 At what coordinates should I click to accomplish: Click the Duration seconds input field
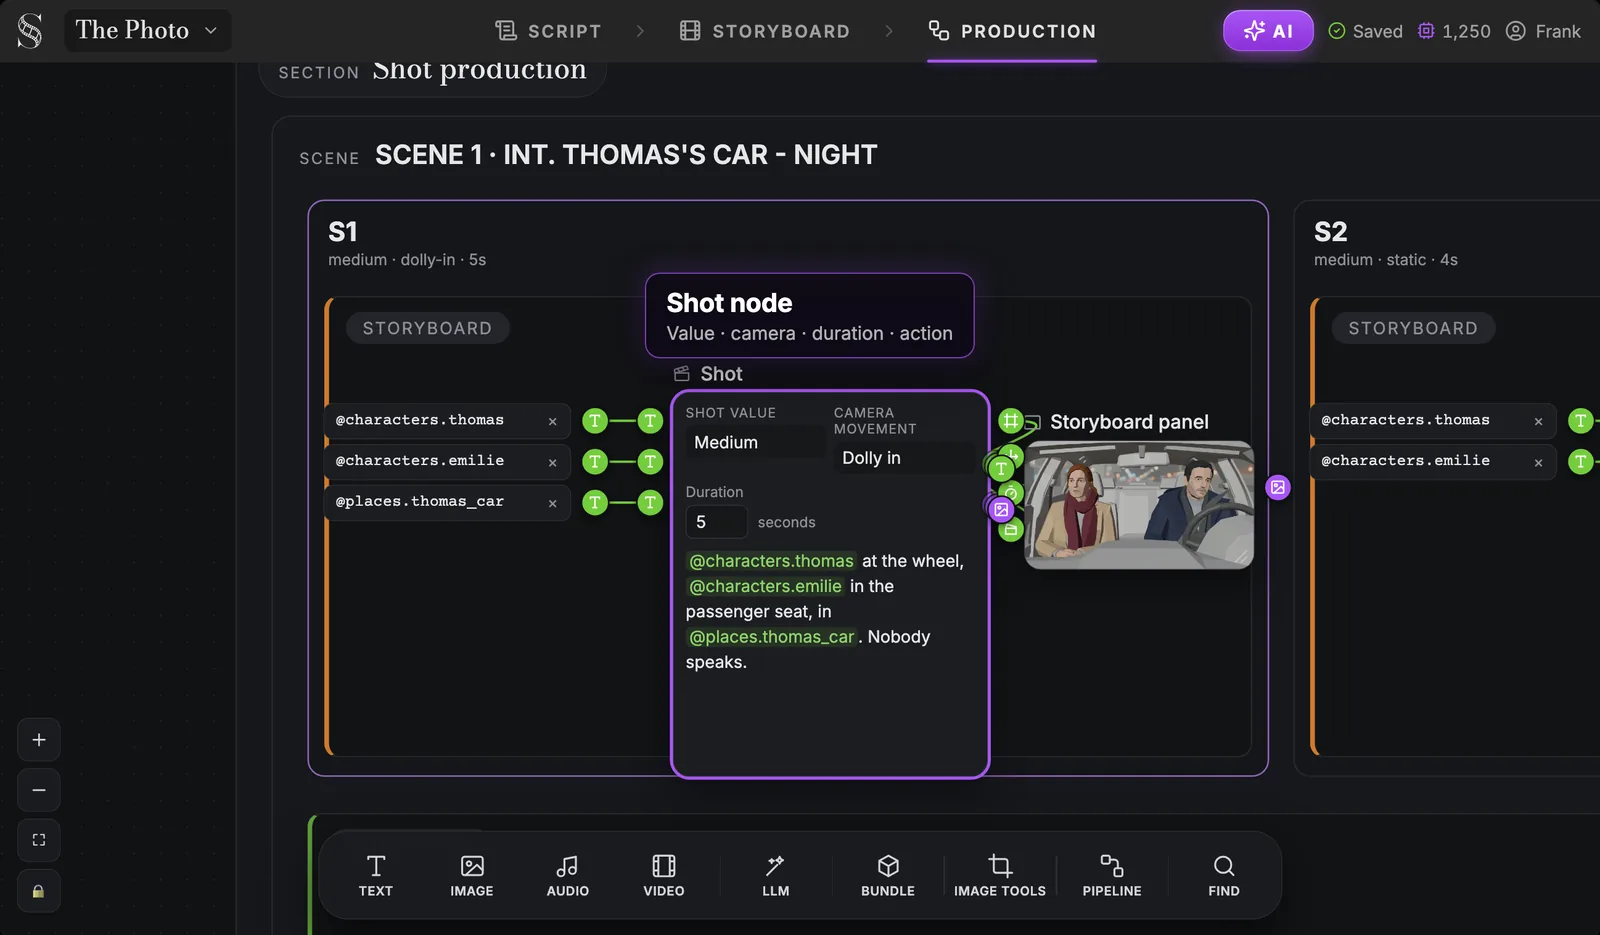(x=716, y=522)
